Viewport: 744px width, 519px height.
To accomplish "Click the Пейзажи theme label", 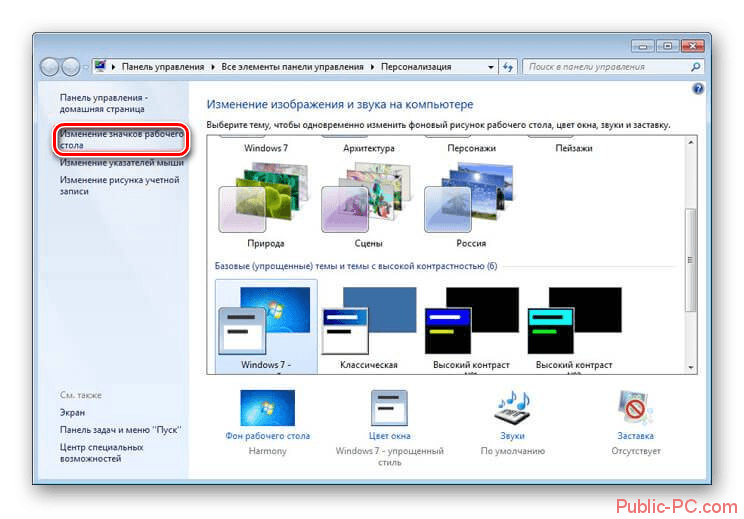I will [x=574, y=148].
